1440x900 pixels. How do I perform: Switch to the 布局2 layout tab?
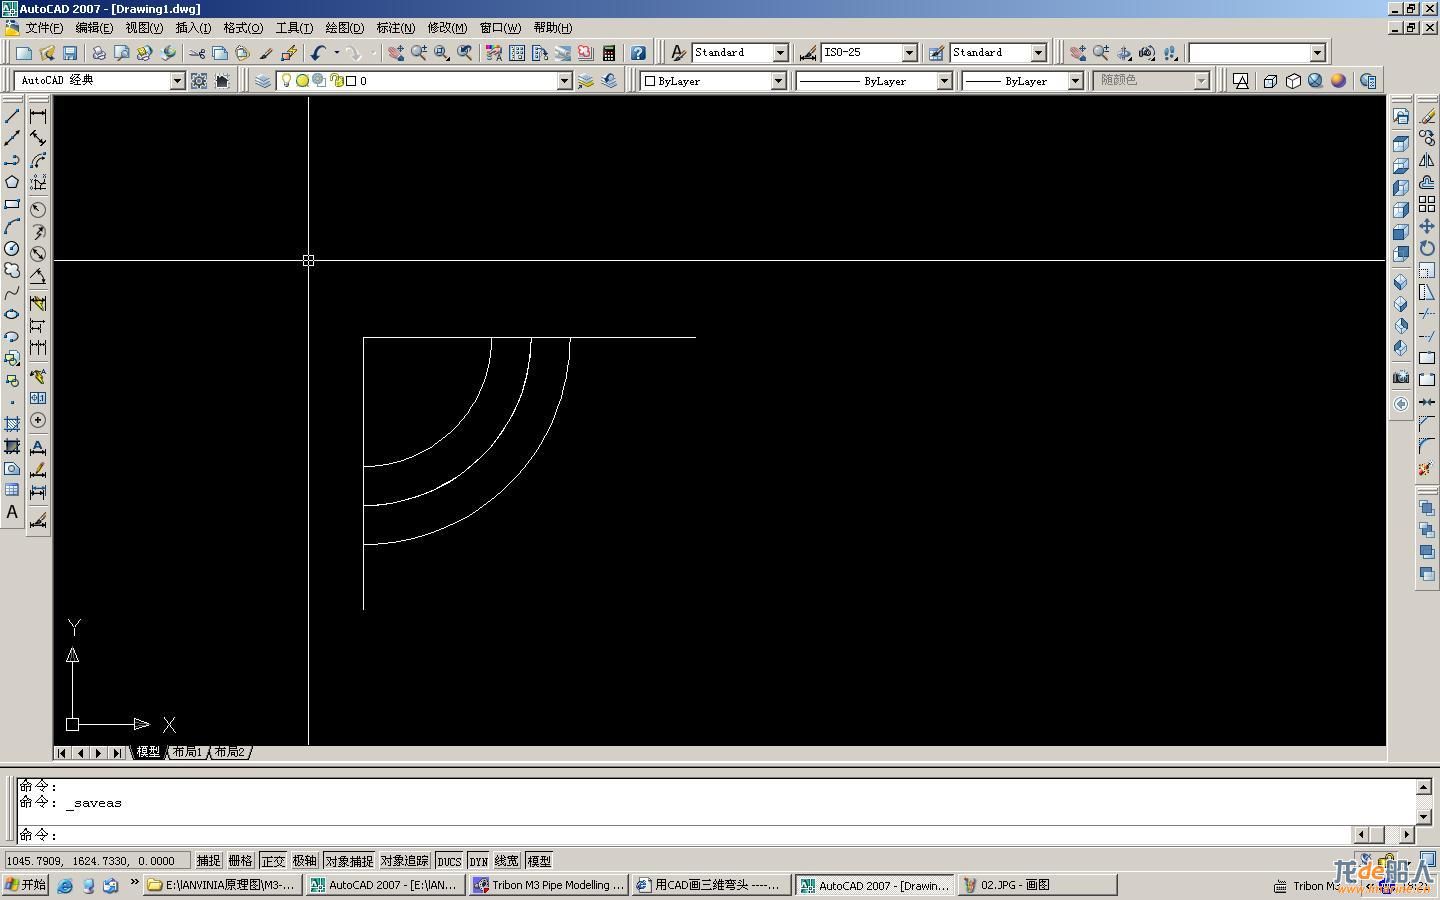[229, 752]
